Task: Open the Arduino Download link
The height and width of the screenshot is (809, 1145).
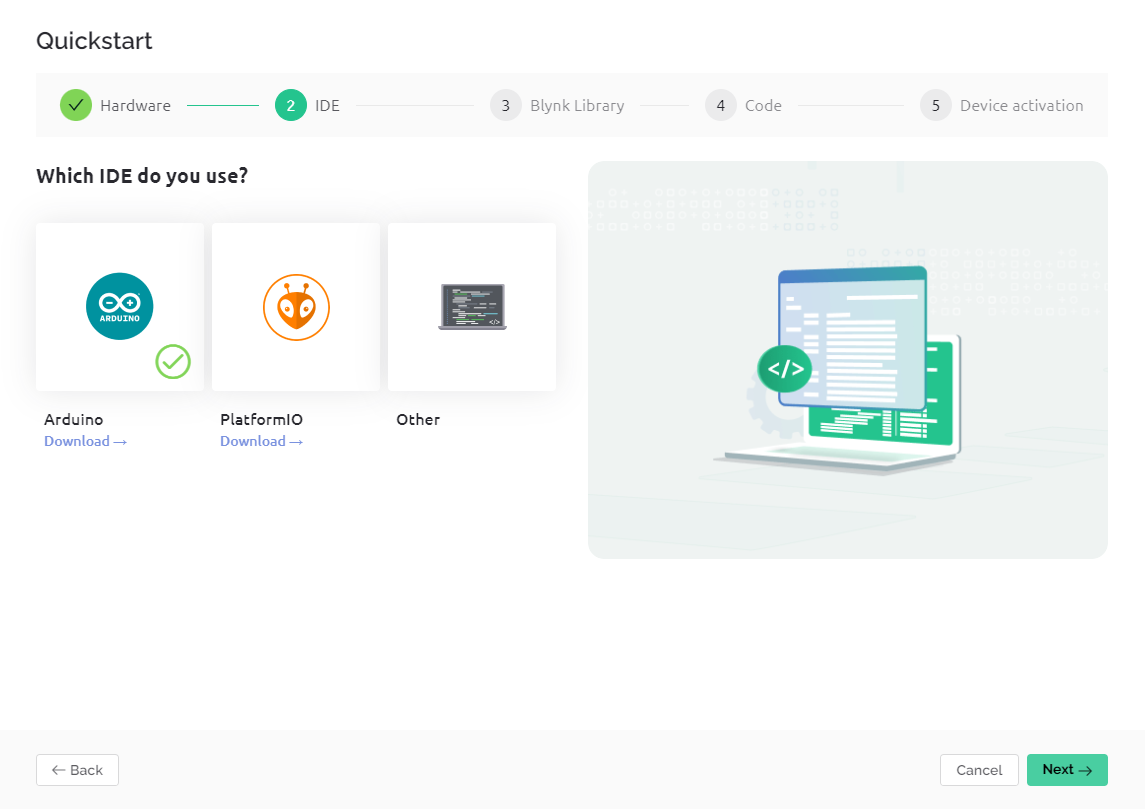Action: point(85,441)
